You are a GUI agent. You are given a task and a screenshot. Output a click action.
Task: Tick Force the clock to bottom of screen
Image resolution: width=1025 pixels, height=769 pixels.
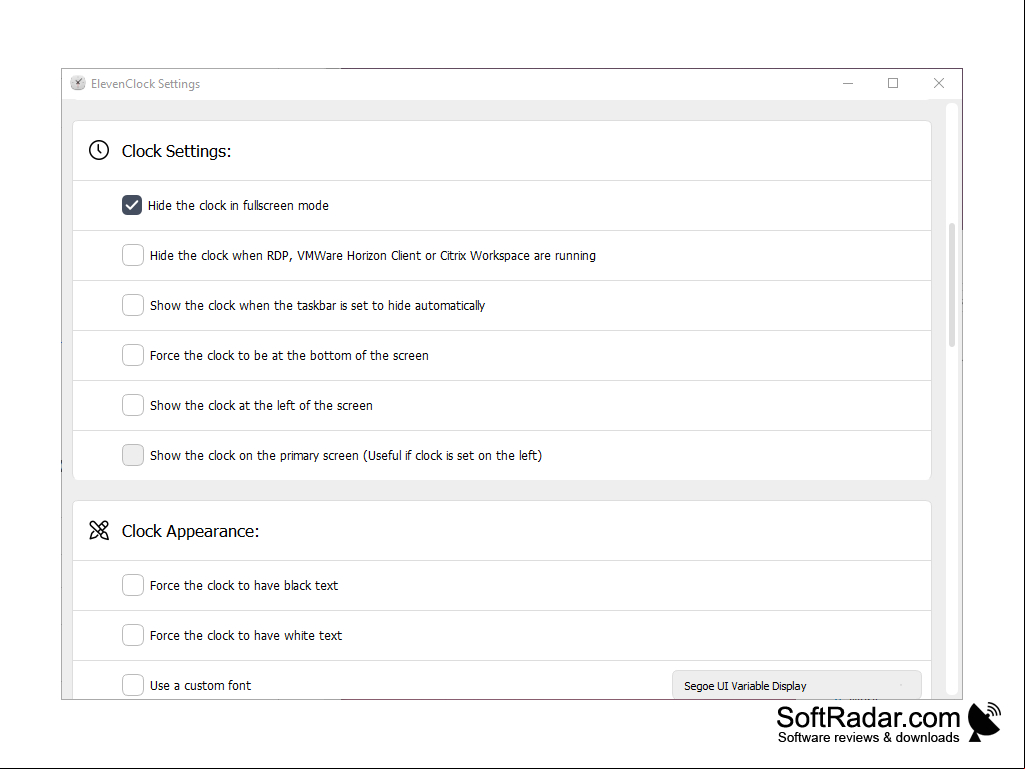tap(133, 355)
